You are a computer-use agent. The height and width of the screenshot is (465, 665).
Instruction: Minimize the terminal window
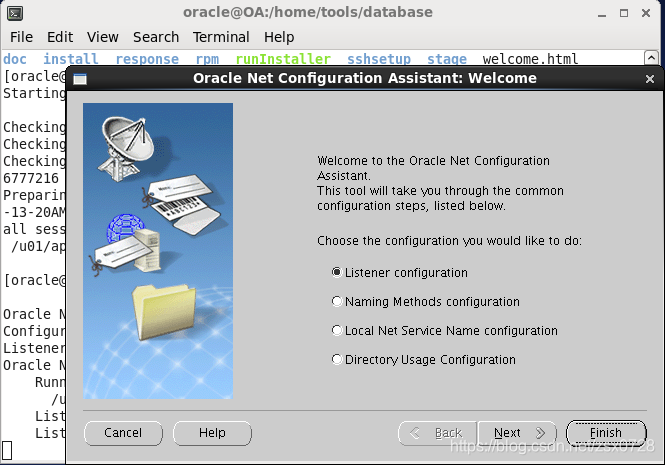pos(602,14)
